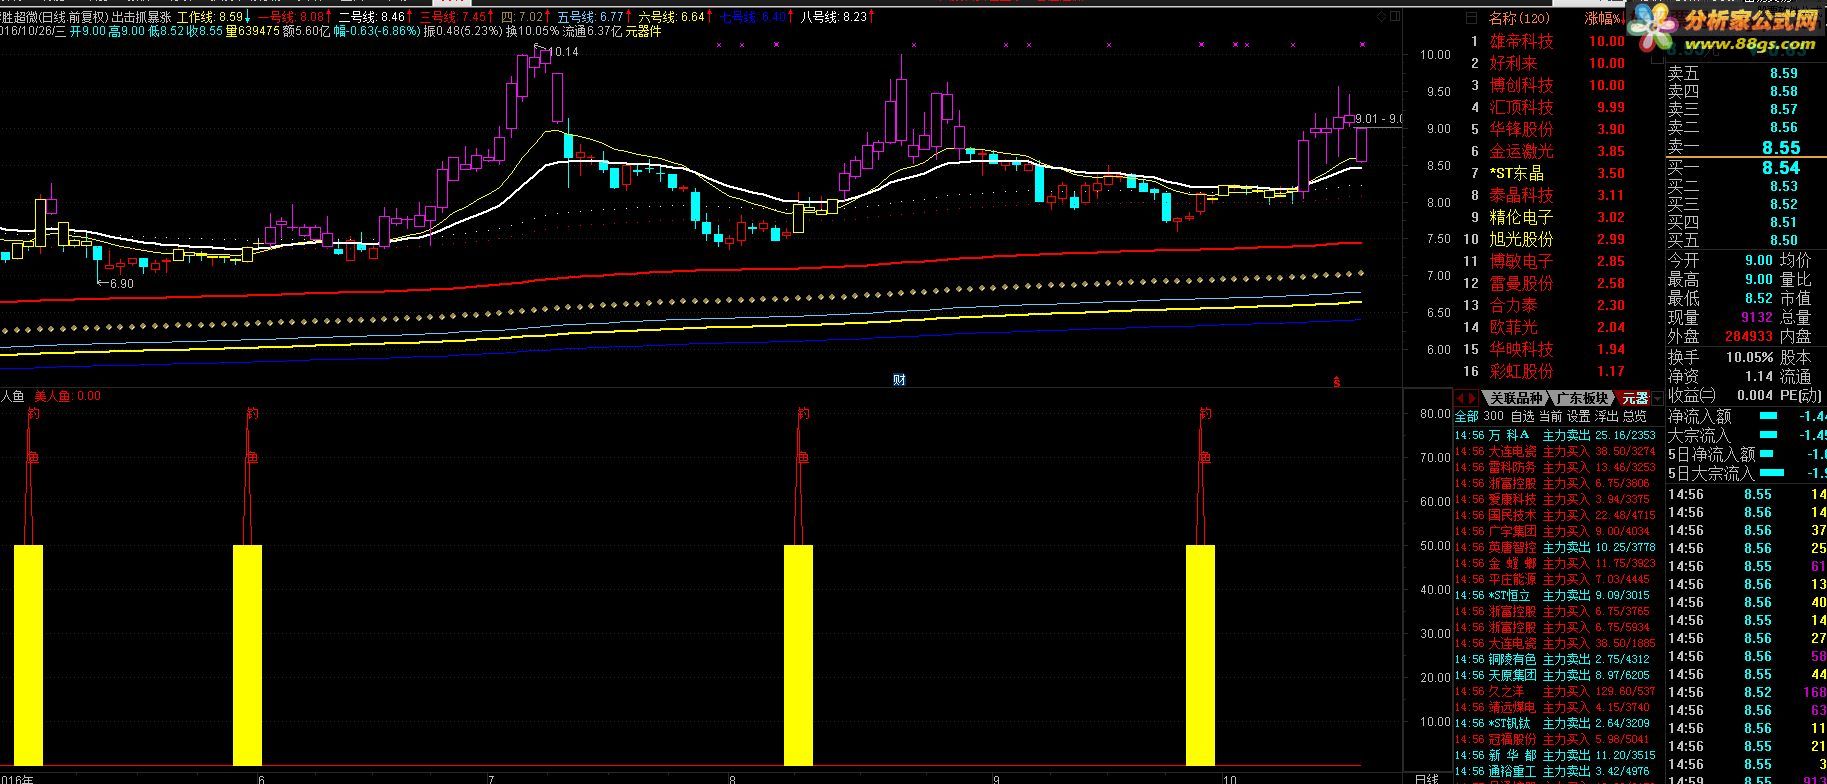Expand the sector tab dropdown arrow
The height and width of the screenshot is (784, 1827).
click(1657, 398)
